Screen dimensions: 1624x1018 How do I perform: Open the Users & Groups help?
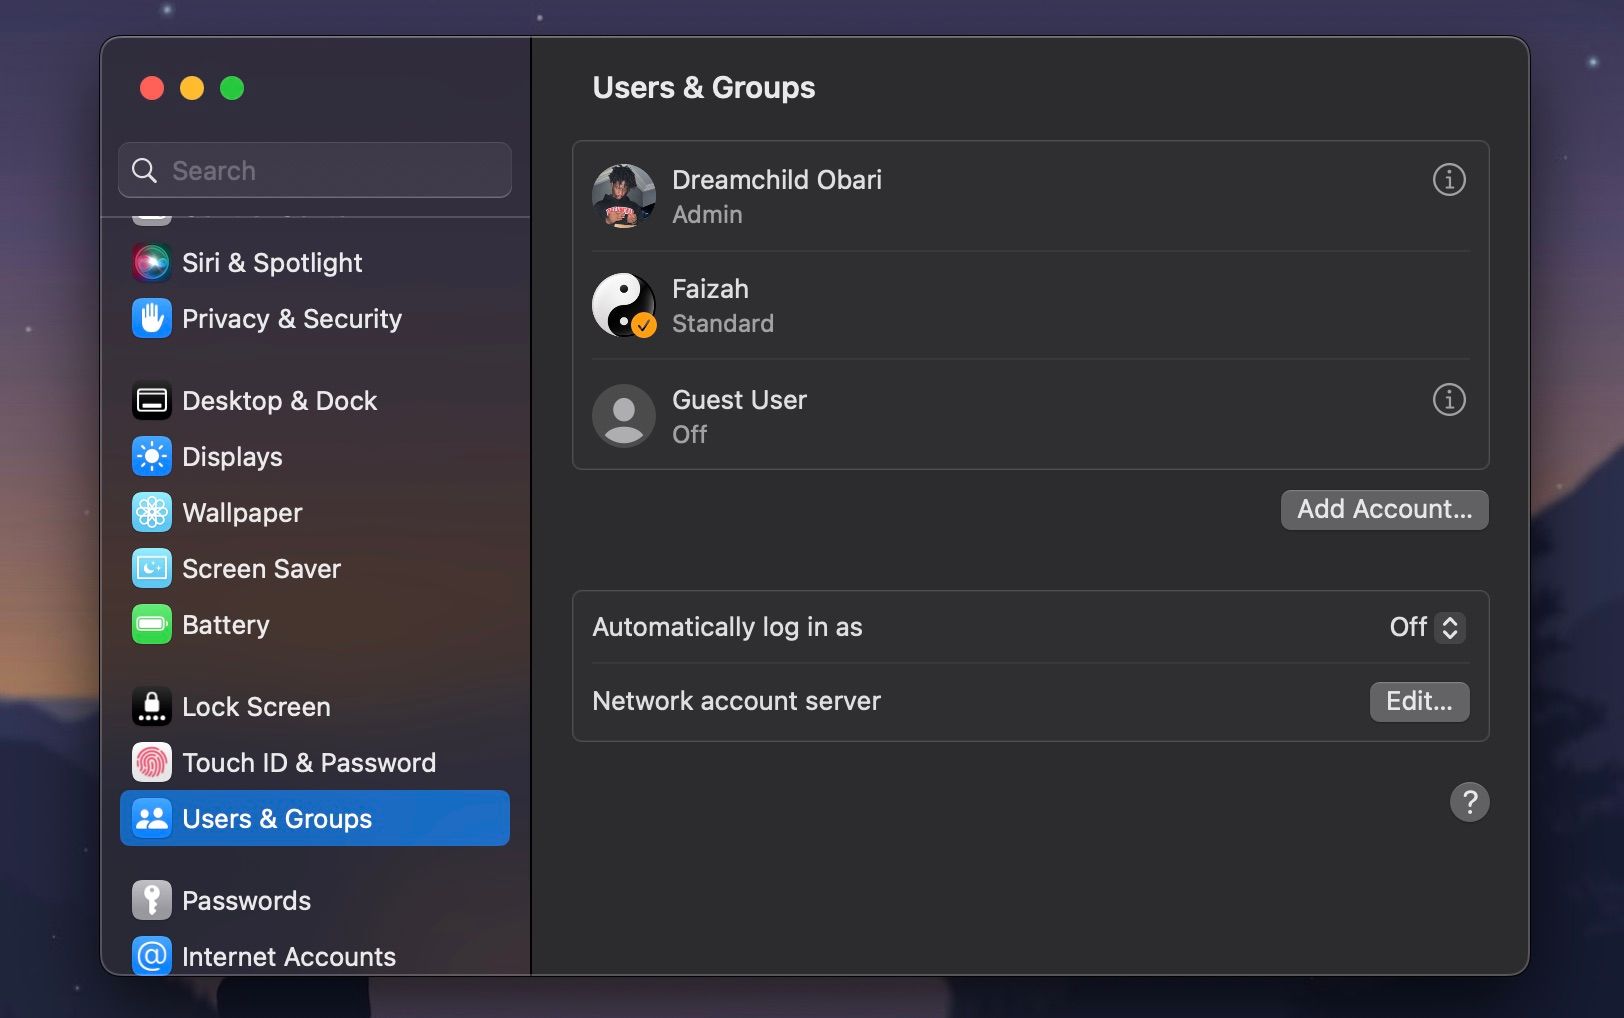pos(1469,802)
